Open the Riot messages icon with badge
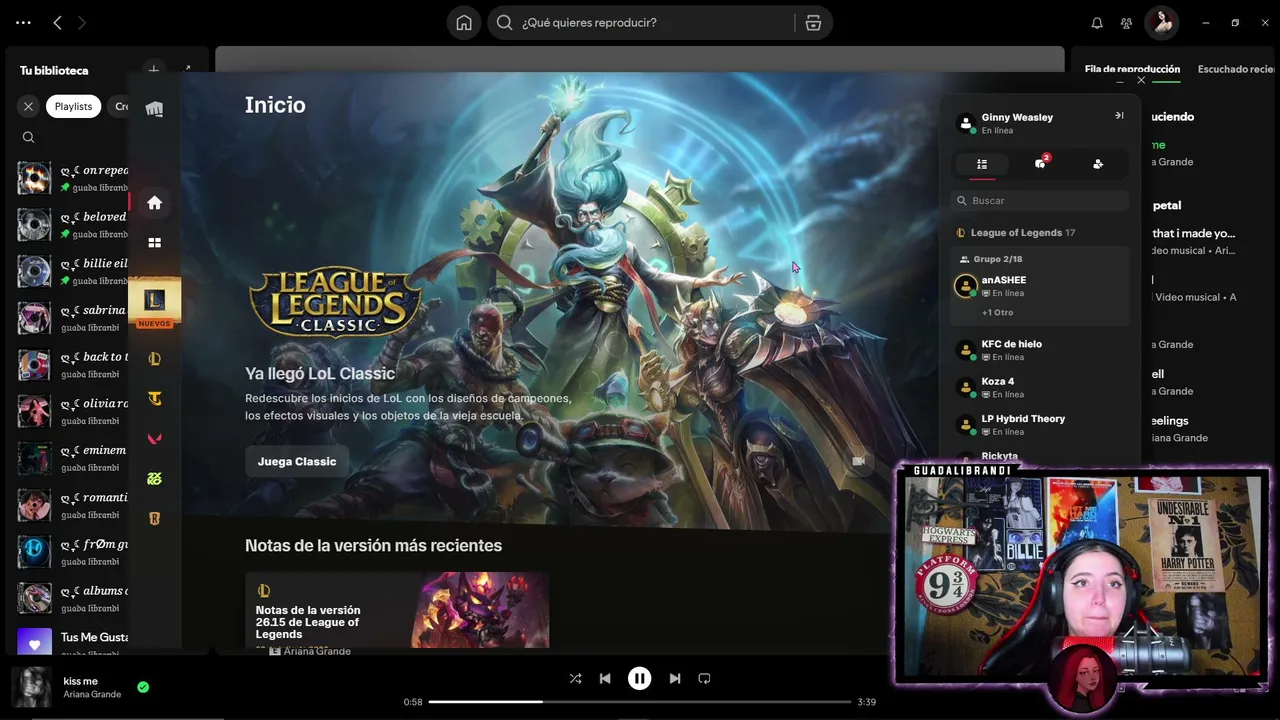 (x=1040, y=163)
